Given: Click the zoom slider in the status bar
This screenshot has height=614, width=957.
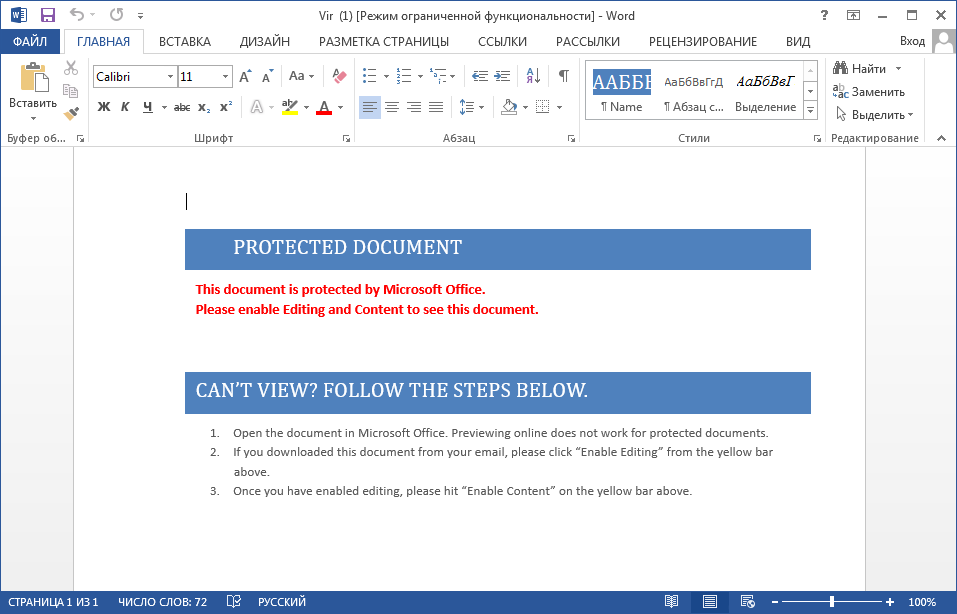Looking at the screenshot, I should pyautogui.click(x=832, y=602).
